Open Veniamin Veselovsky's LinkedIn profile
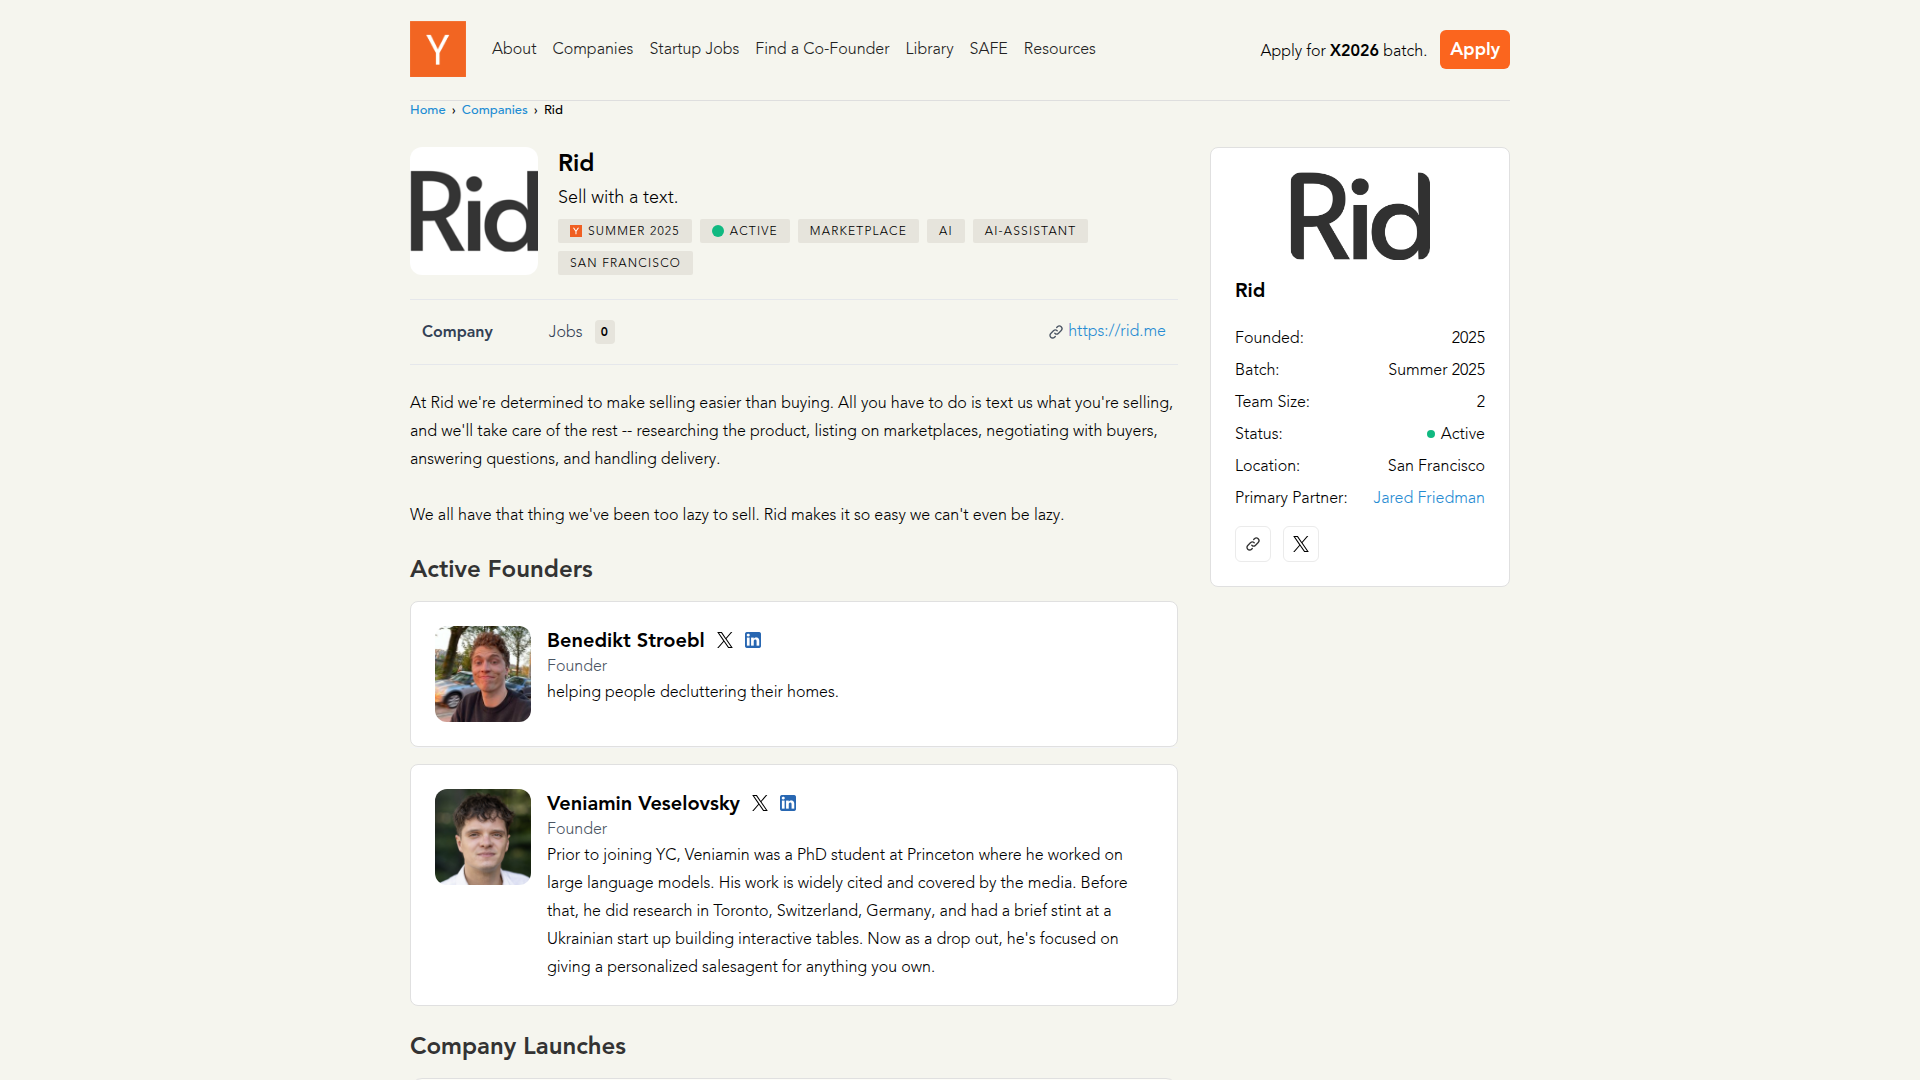Screen dimensions: 1920x1080 tap(788, 803)
